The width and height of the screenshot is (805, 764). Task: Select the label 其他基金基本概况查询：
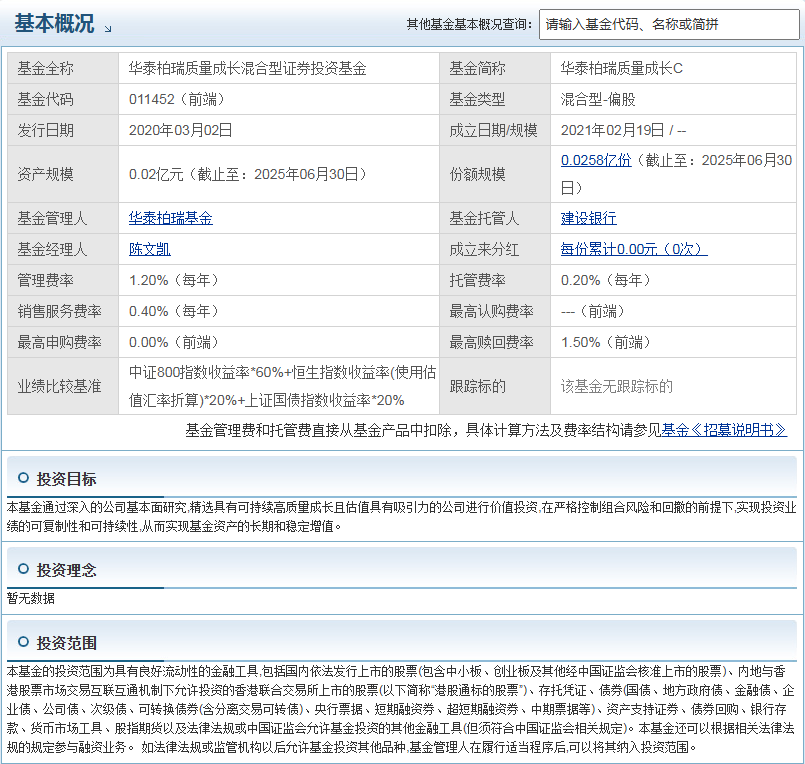point(470,24)
